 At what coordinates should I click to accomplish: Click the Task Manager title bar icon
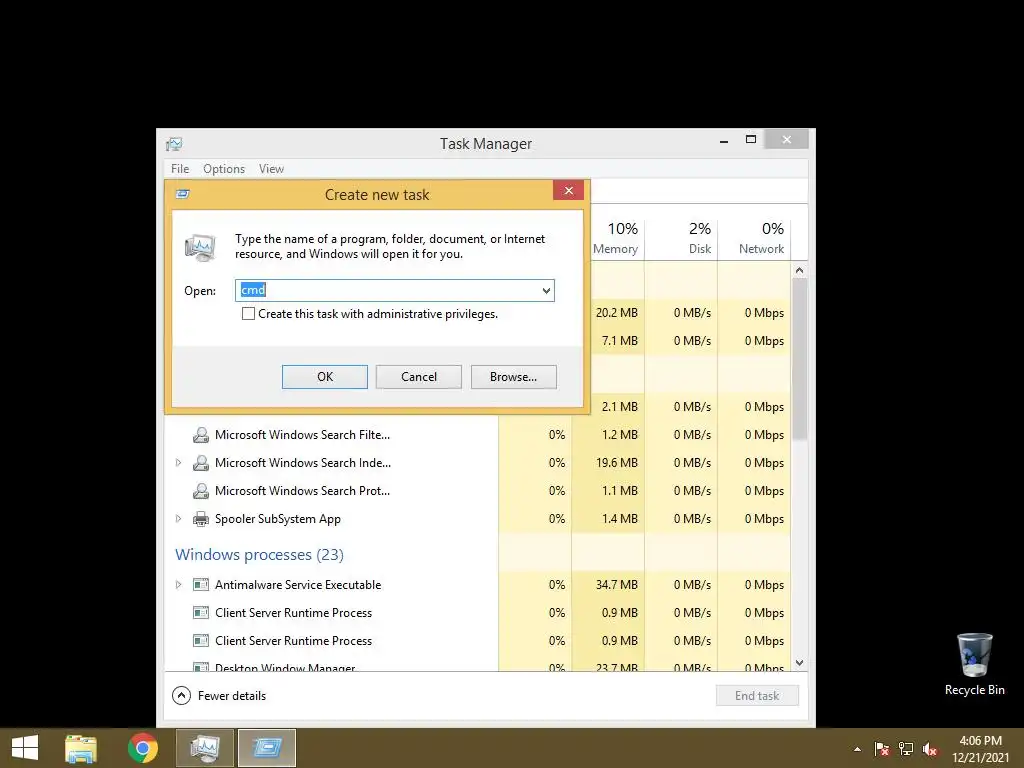(174, 144)
